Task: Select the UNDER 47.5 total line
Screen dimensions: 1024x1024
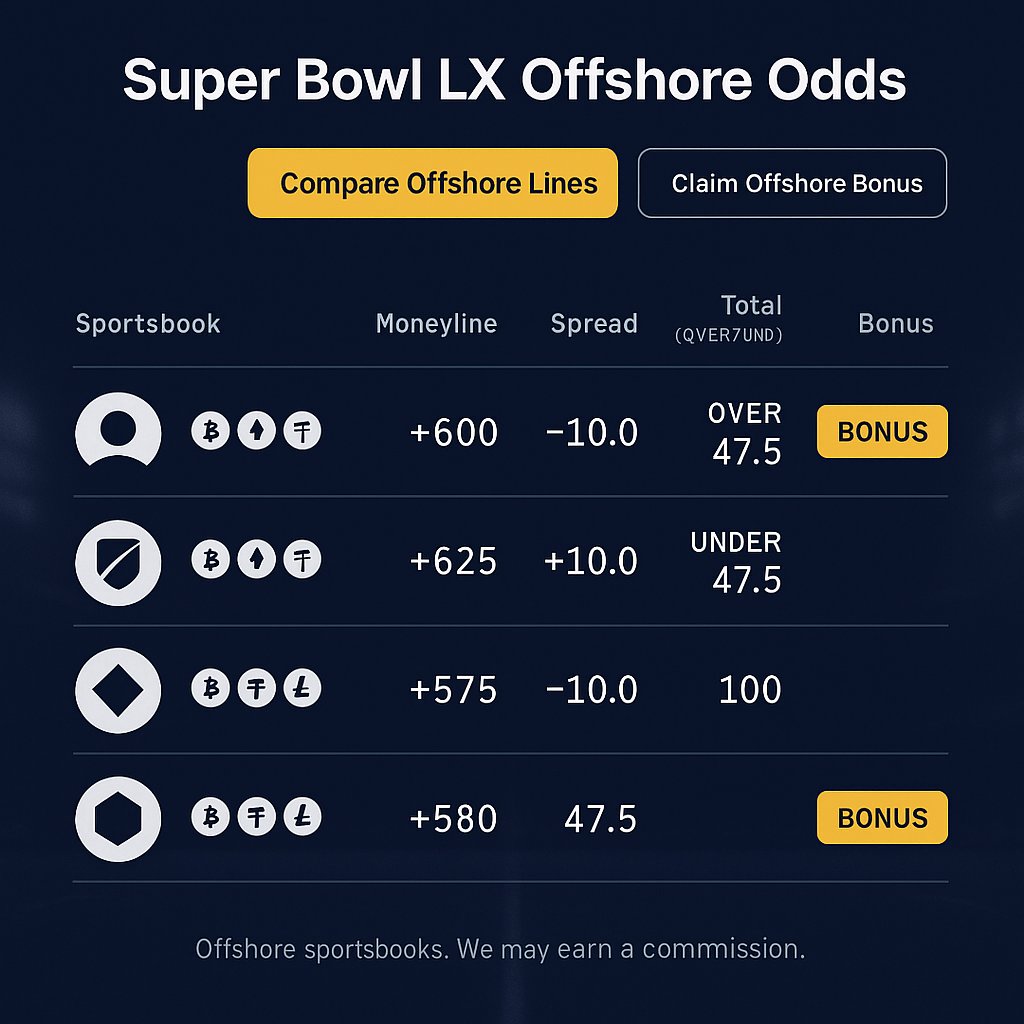Action: click(736, 561)
